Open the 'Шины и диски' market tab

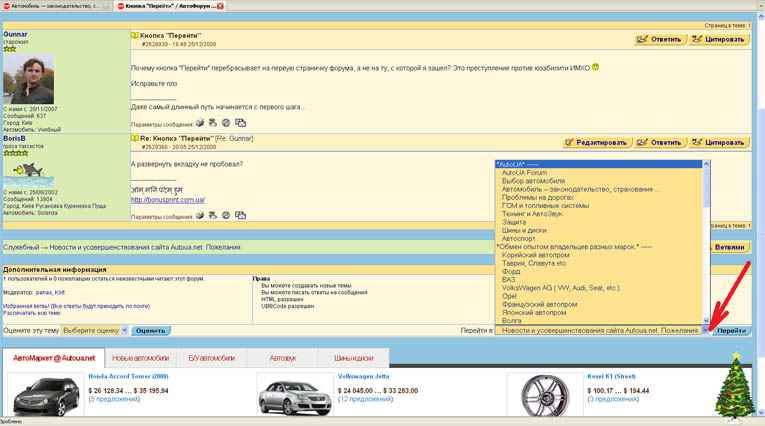tap(353, 358)
